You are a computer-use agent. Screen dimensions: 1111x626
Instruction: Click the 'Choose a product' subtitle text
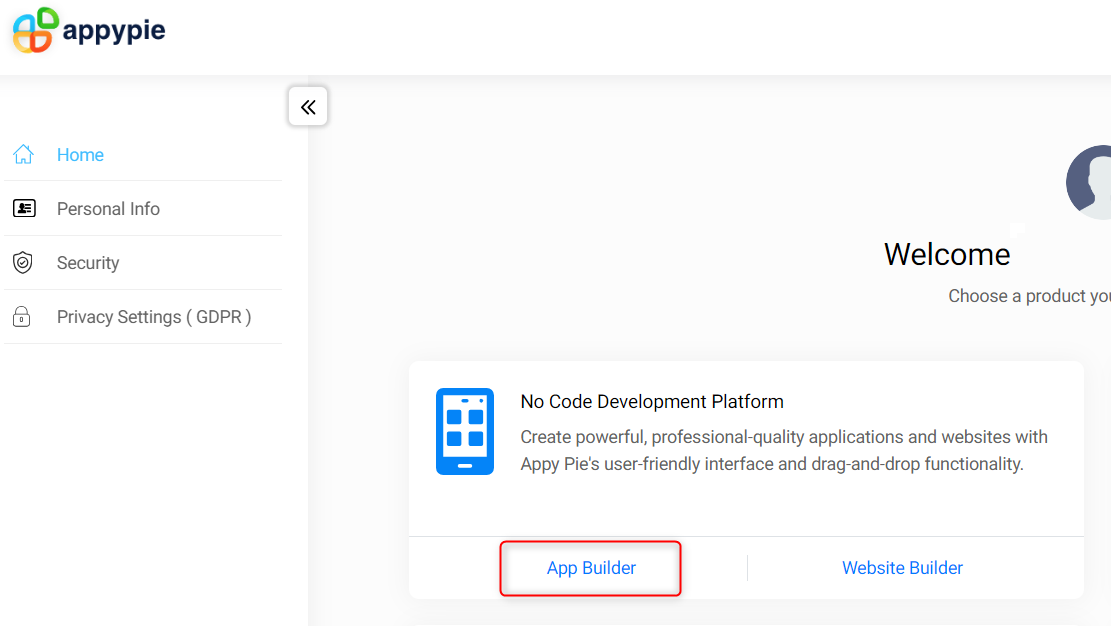pyautogui.click(x=1029, y=296)
